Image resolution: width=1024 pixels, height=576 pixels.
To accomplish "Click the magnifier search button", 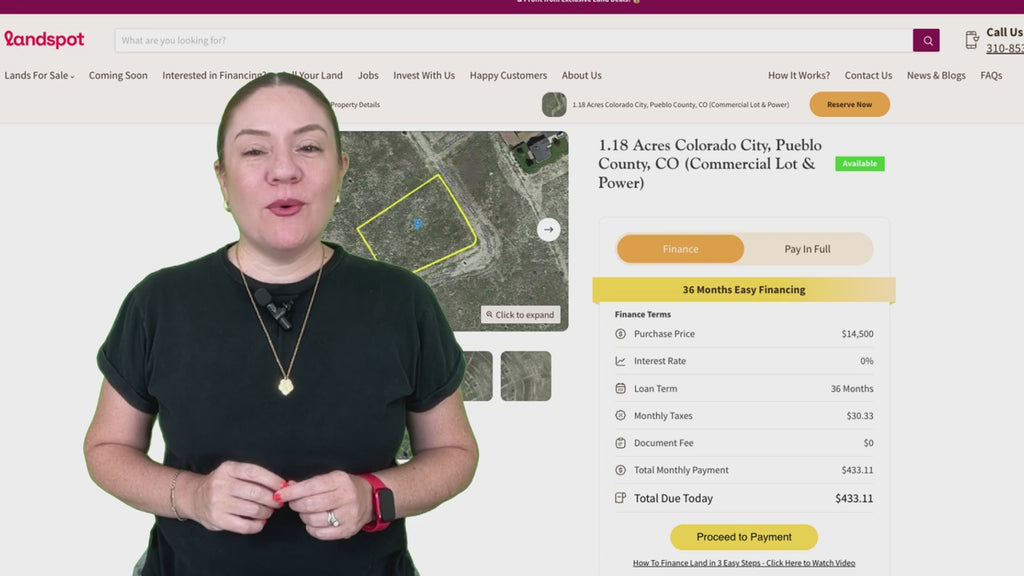I will 926,40.
